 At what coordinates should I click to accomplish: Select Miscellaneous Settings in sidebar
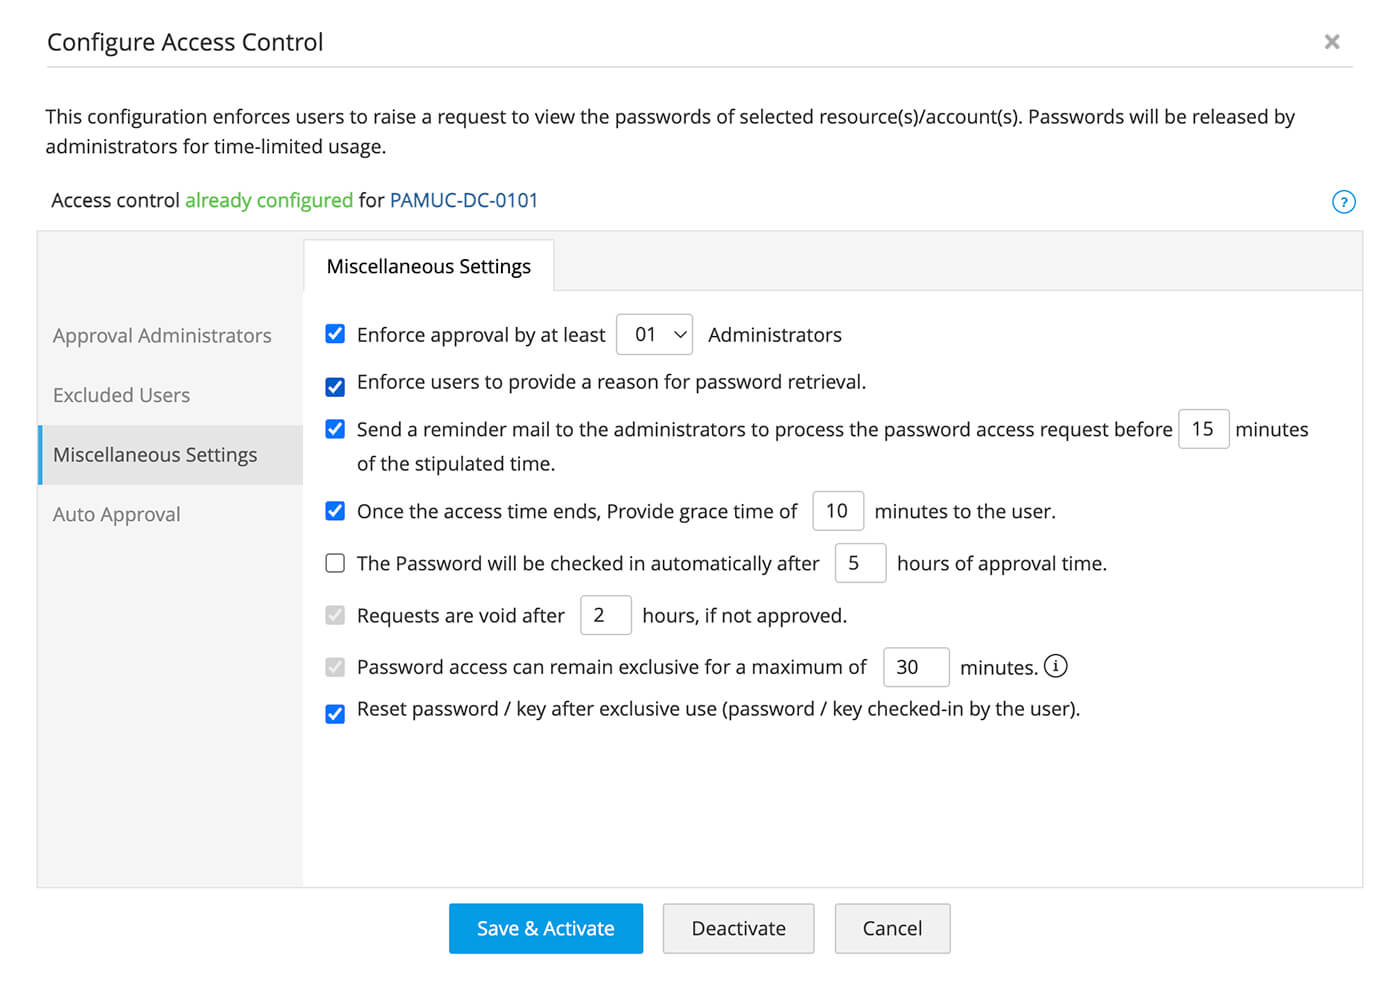155,455
